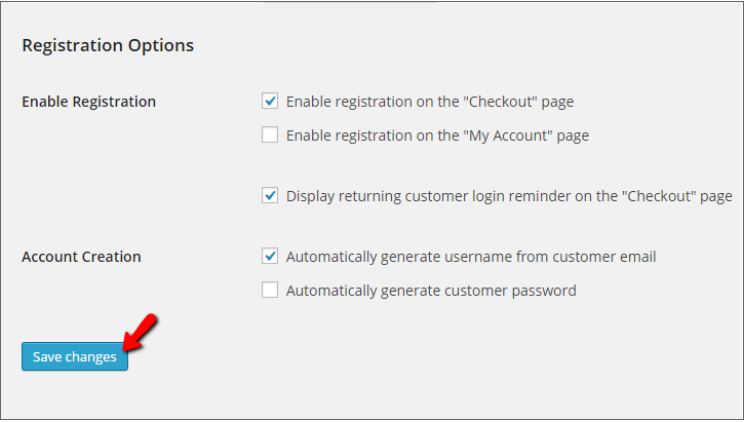Uncheck automatically generate username checkbox

(270, 256)
